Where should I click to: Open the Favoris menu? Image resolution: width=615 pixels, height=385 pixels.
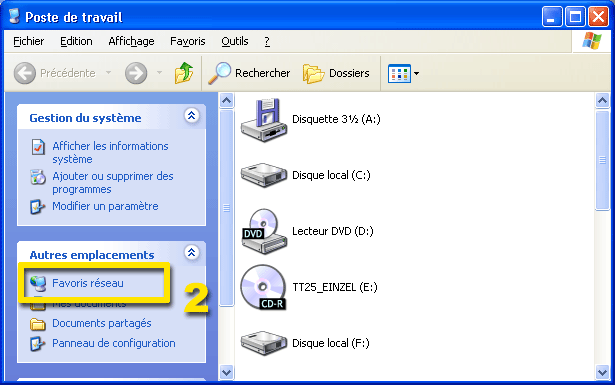(x=187, y=41)
